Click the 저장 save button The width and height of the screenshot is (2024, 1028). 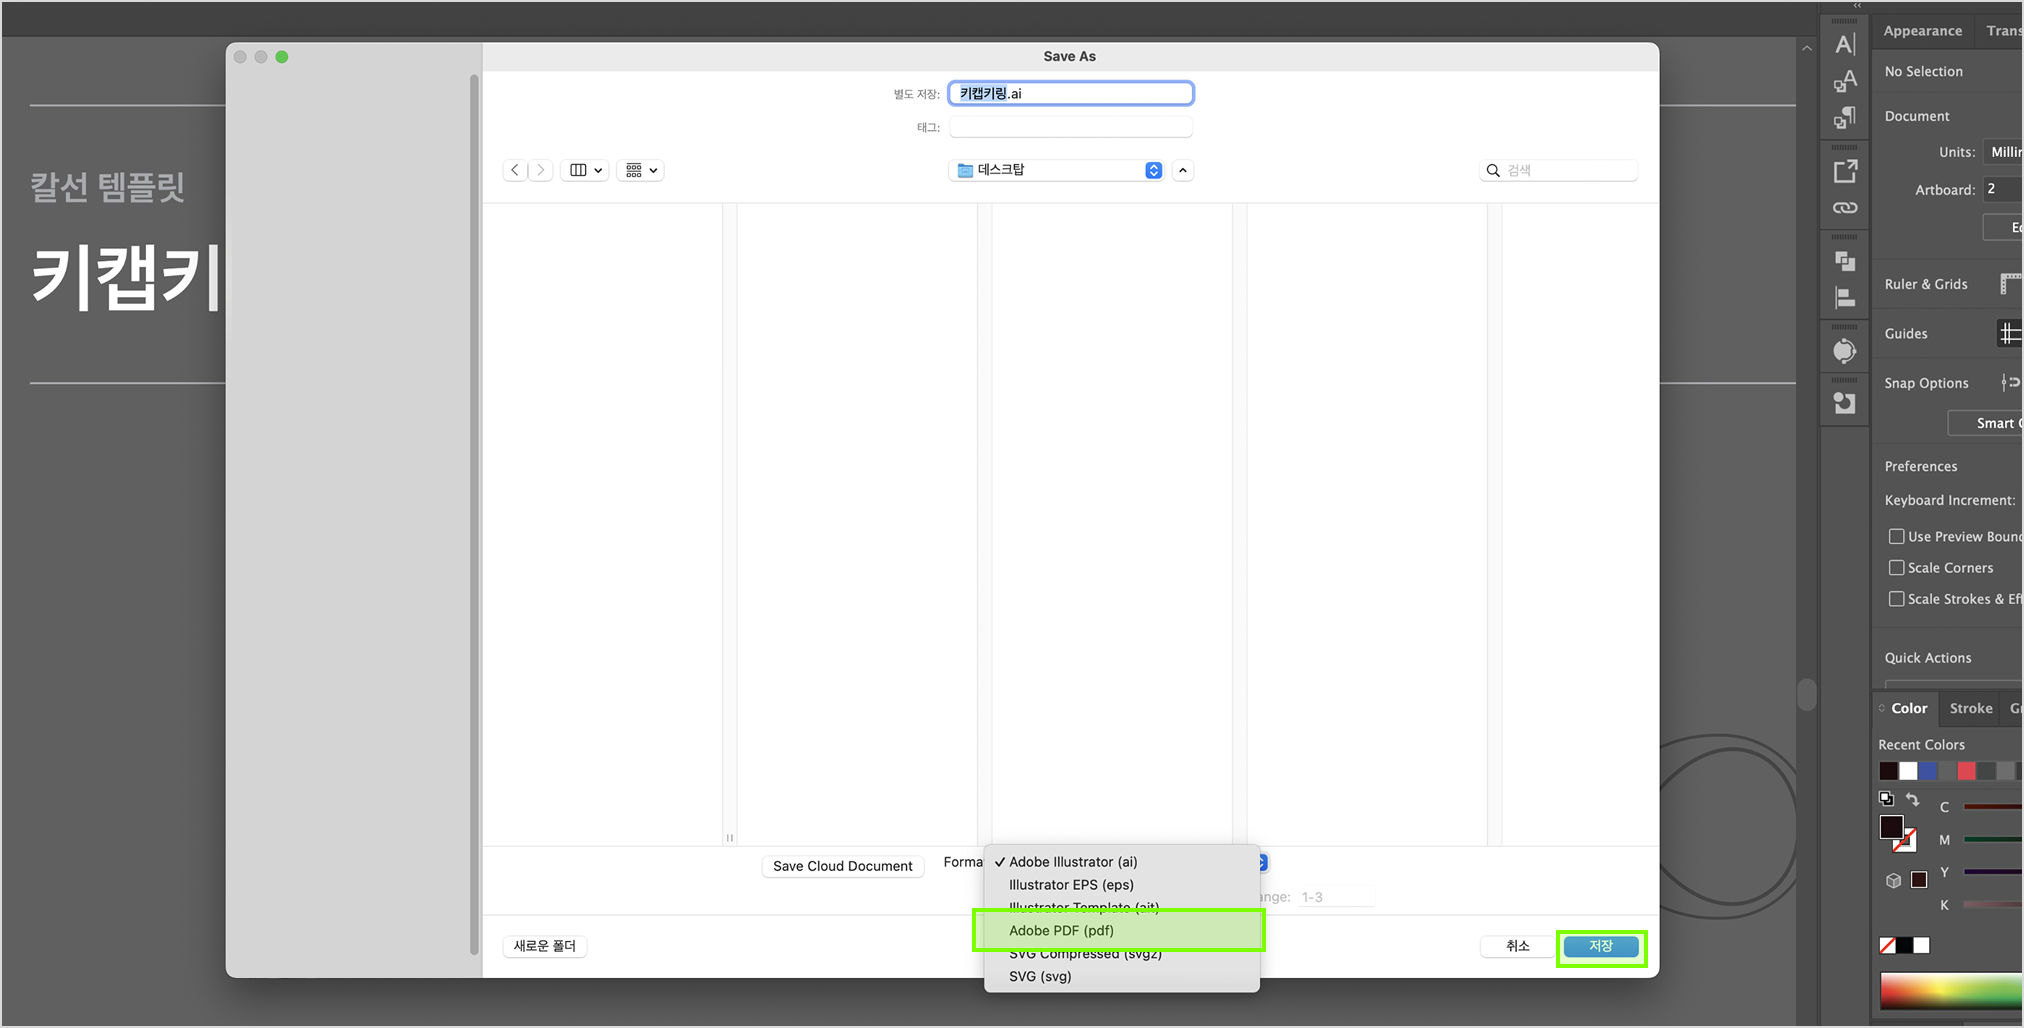click(x=1600, y=946)
